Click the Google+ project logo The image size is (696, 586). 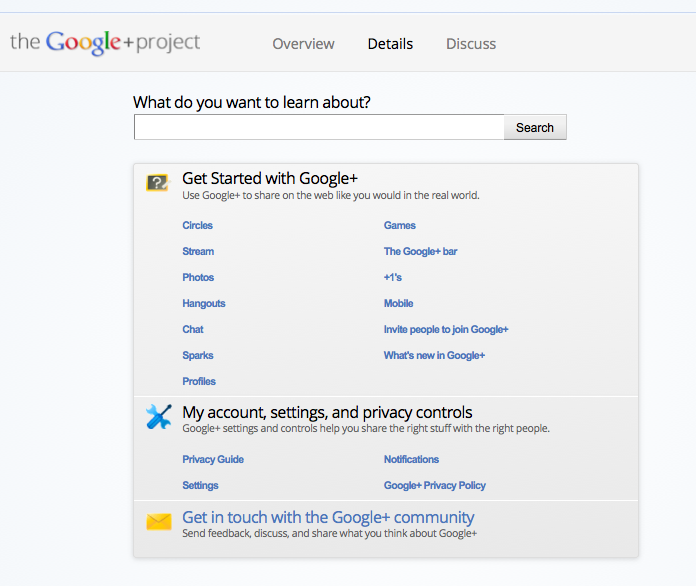click(x=105, y=43)
